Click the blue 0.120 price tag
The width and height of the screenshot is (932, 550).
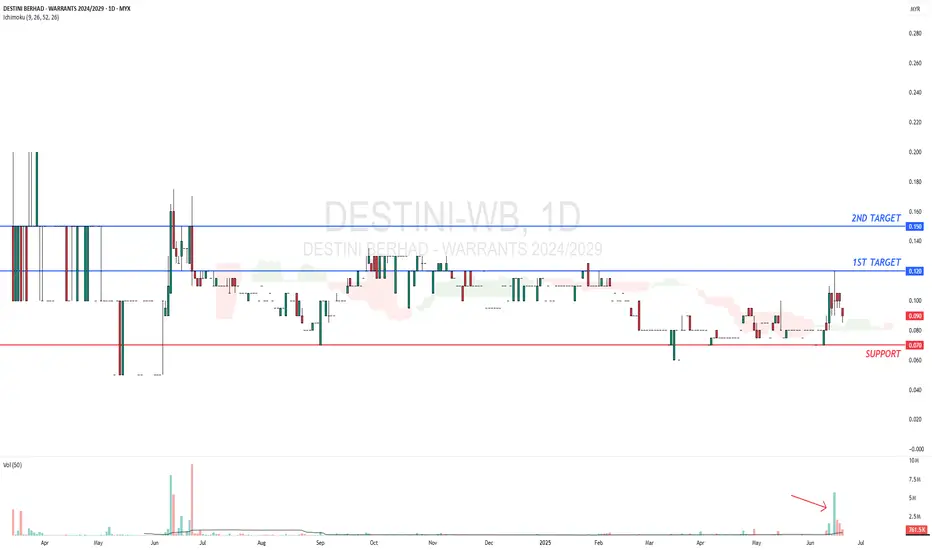[915, 271]
